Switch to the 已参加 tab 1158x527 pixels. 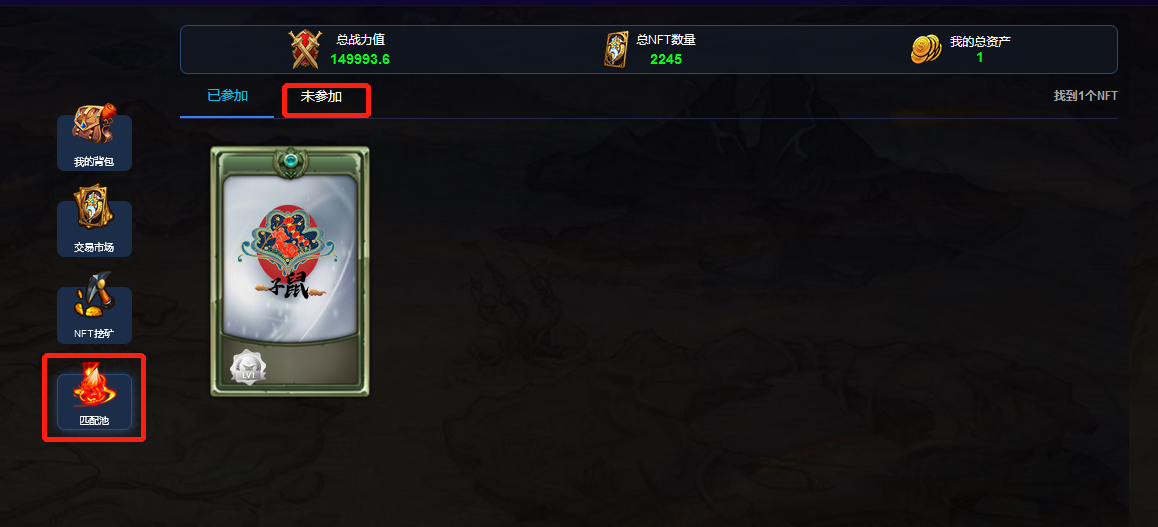(x=227, y=95)
